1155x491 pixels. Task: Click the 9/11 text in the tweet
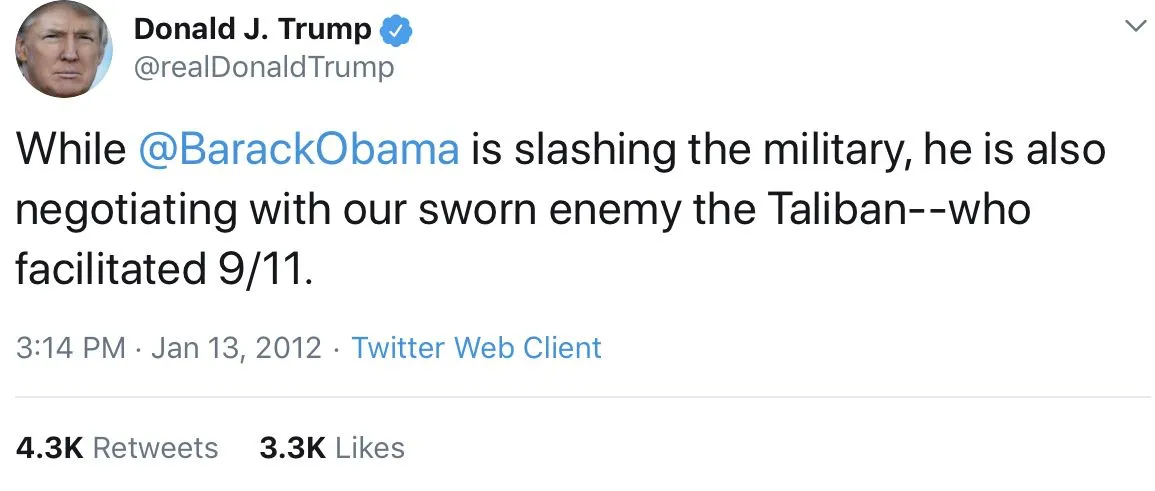pos(260,268)
